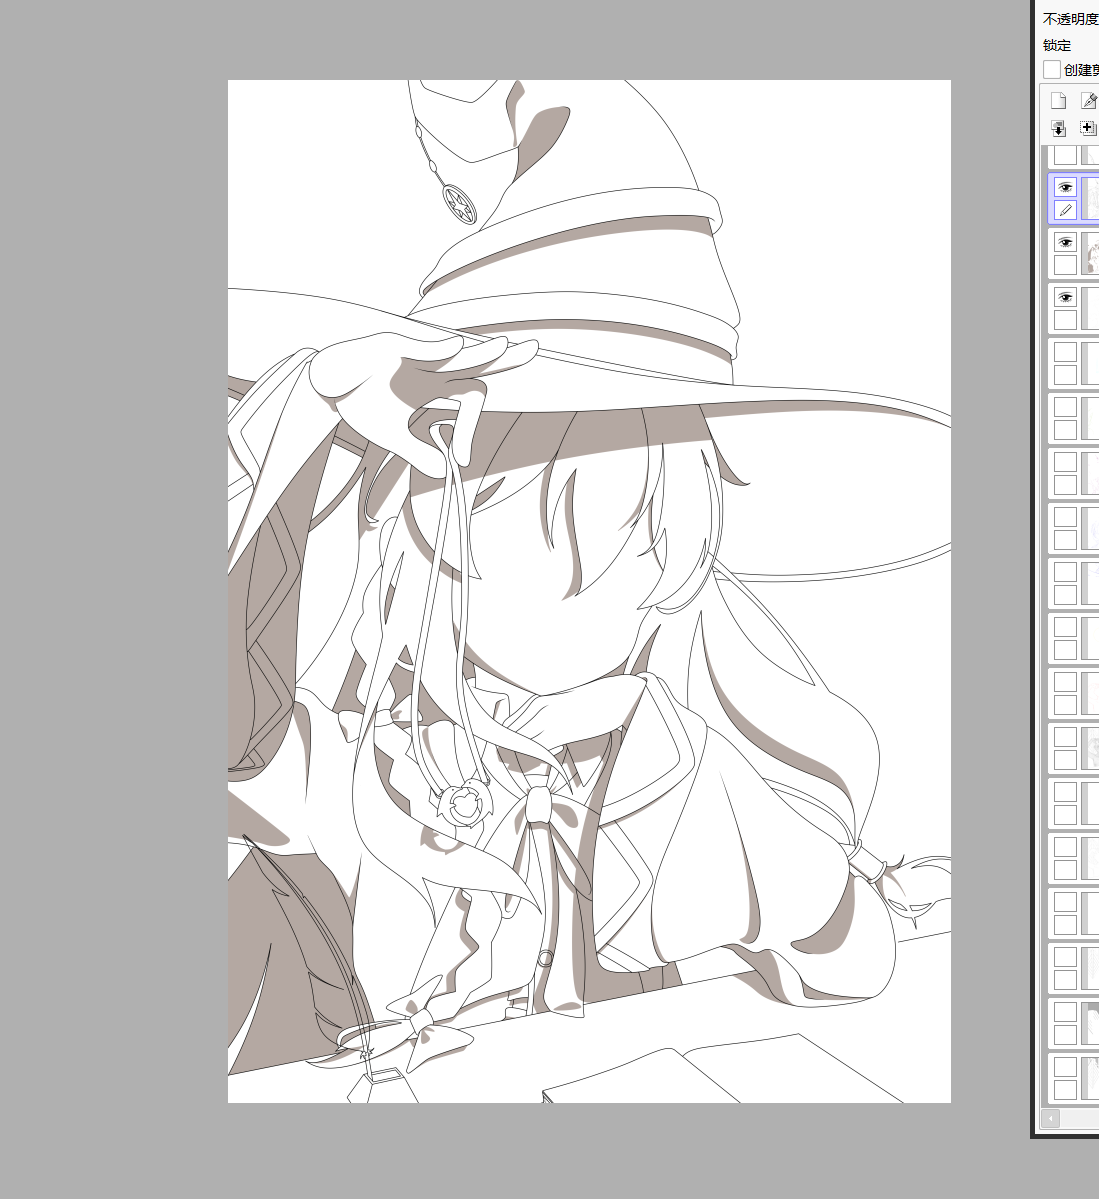This screenshot has width=1099, height=1199.
Task: Click the empty box under the second eye icon
Action: pyautogui.click(x=1065, y=265)
